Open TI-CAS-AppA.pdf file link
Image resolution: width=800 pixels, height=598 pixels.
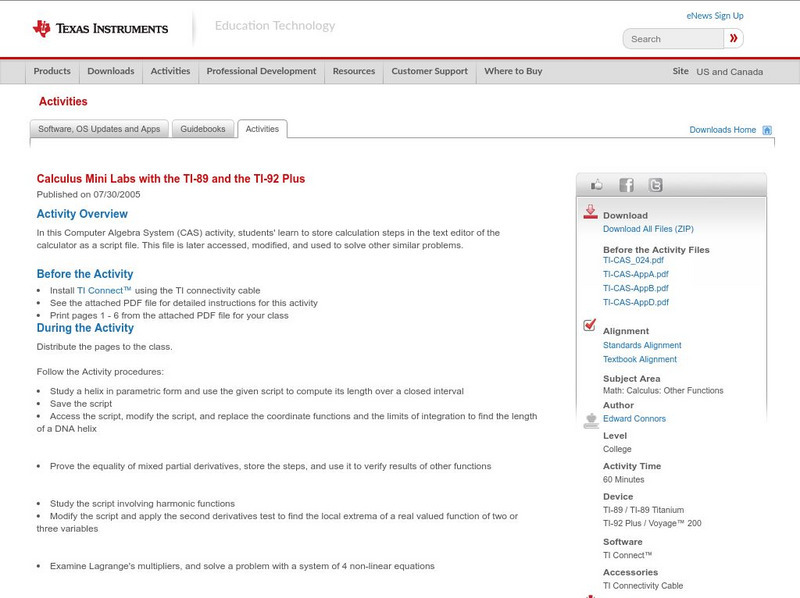tap(636, 274)
